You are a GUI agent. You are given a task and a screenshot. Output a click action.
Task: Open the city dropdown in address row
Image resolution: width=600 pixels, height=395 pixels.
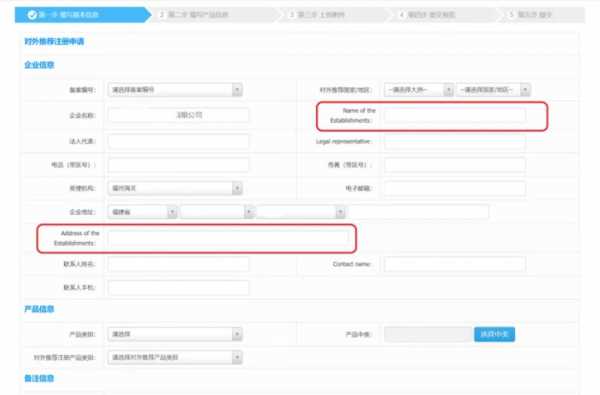click(217, 212)
